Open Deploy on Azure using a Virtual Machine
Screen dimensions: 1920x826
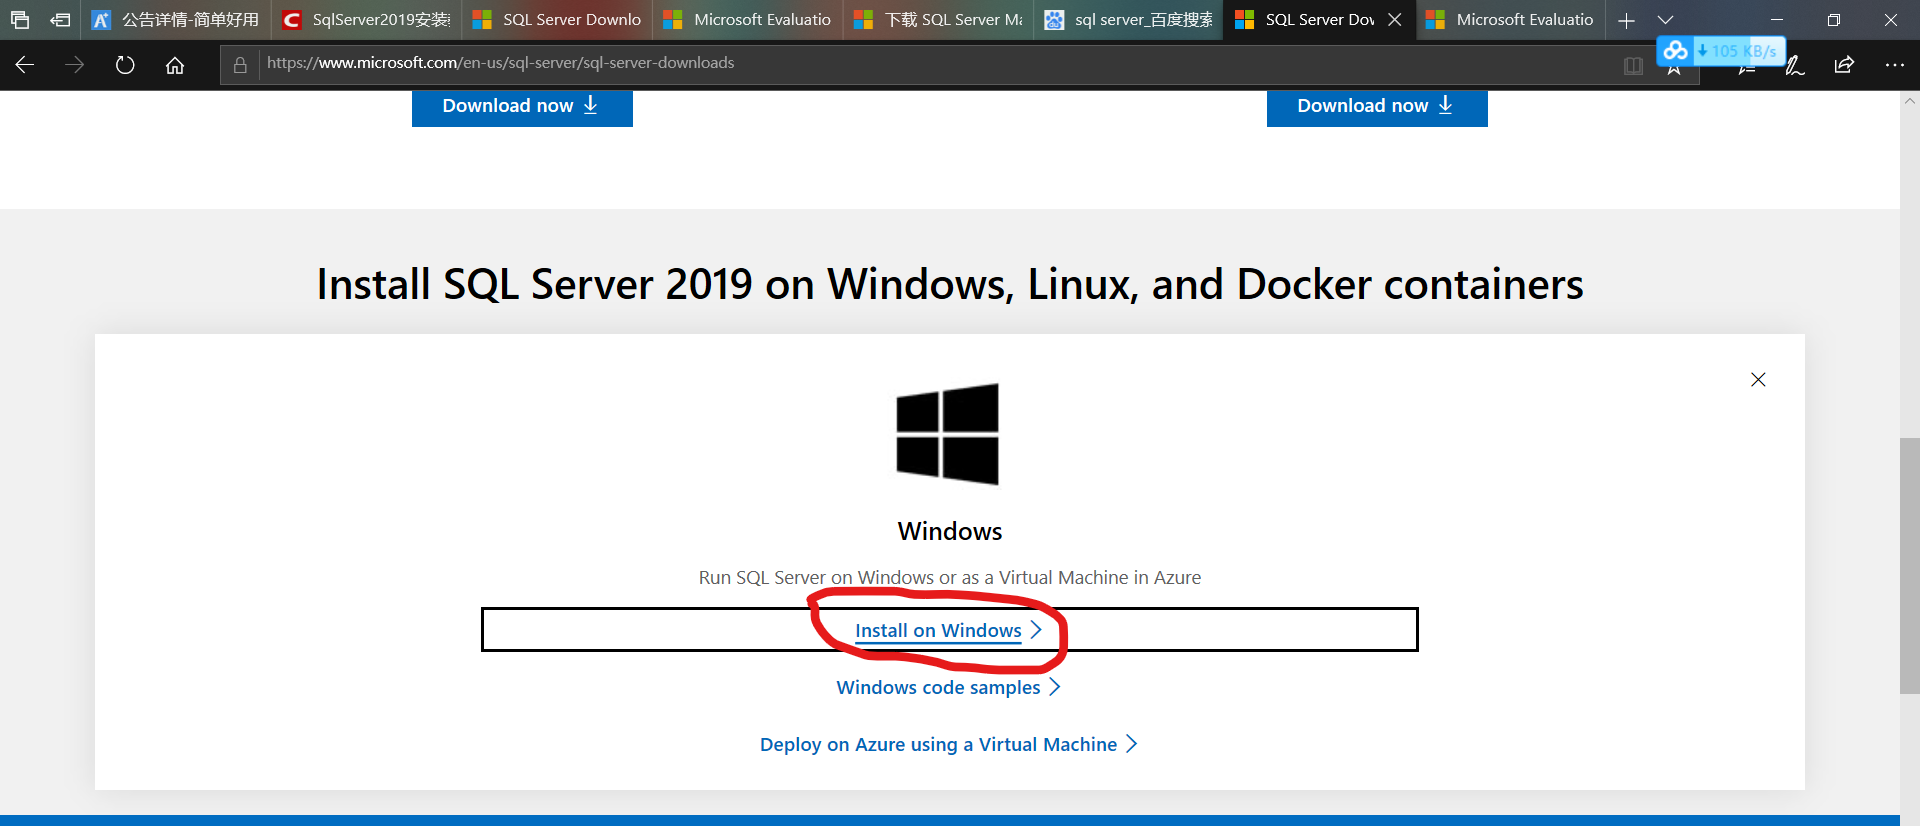(x=948, y=744)
